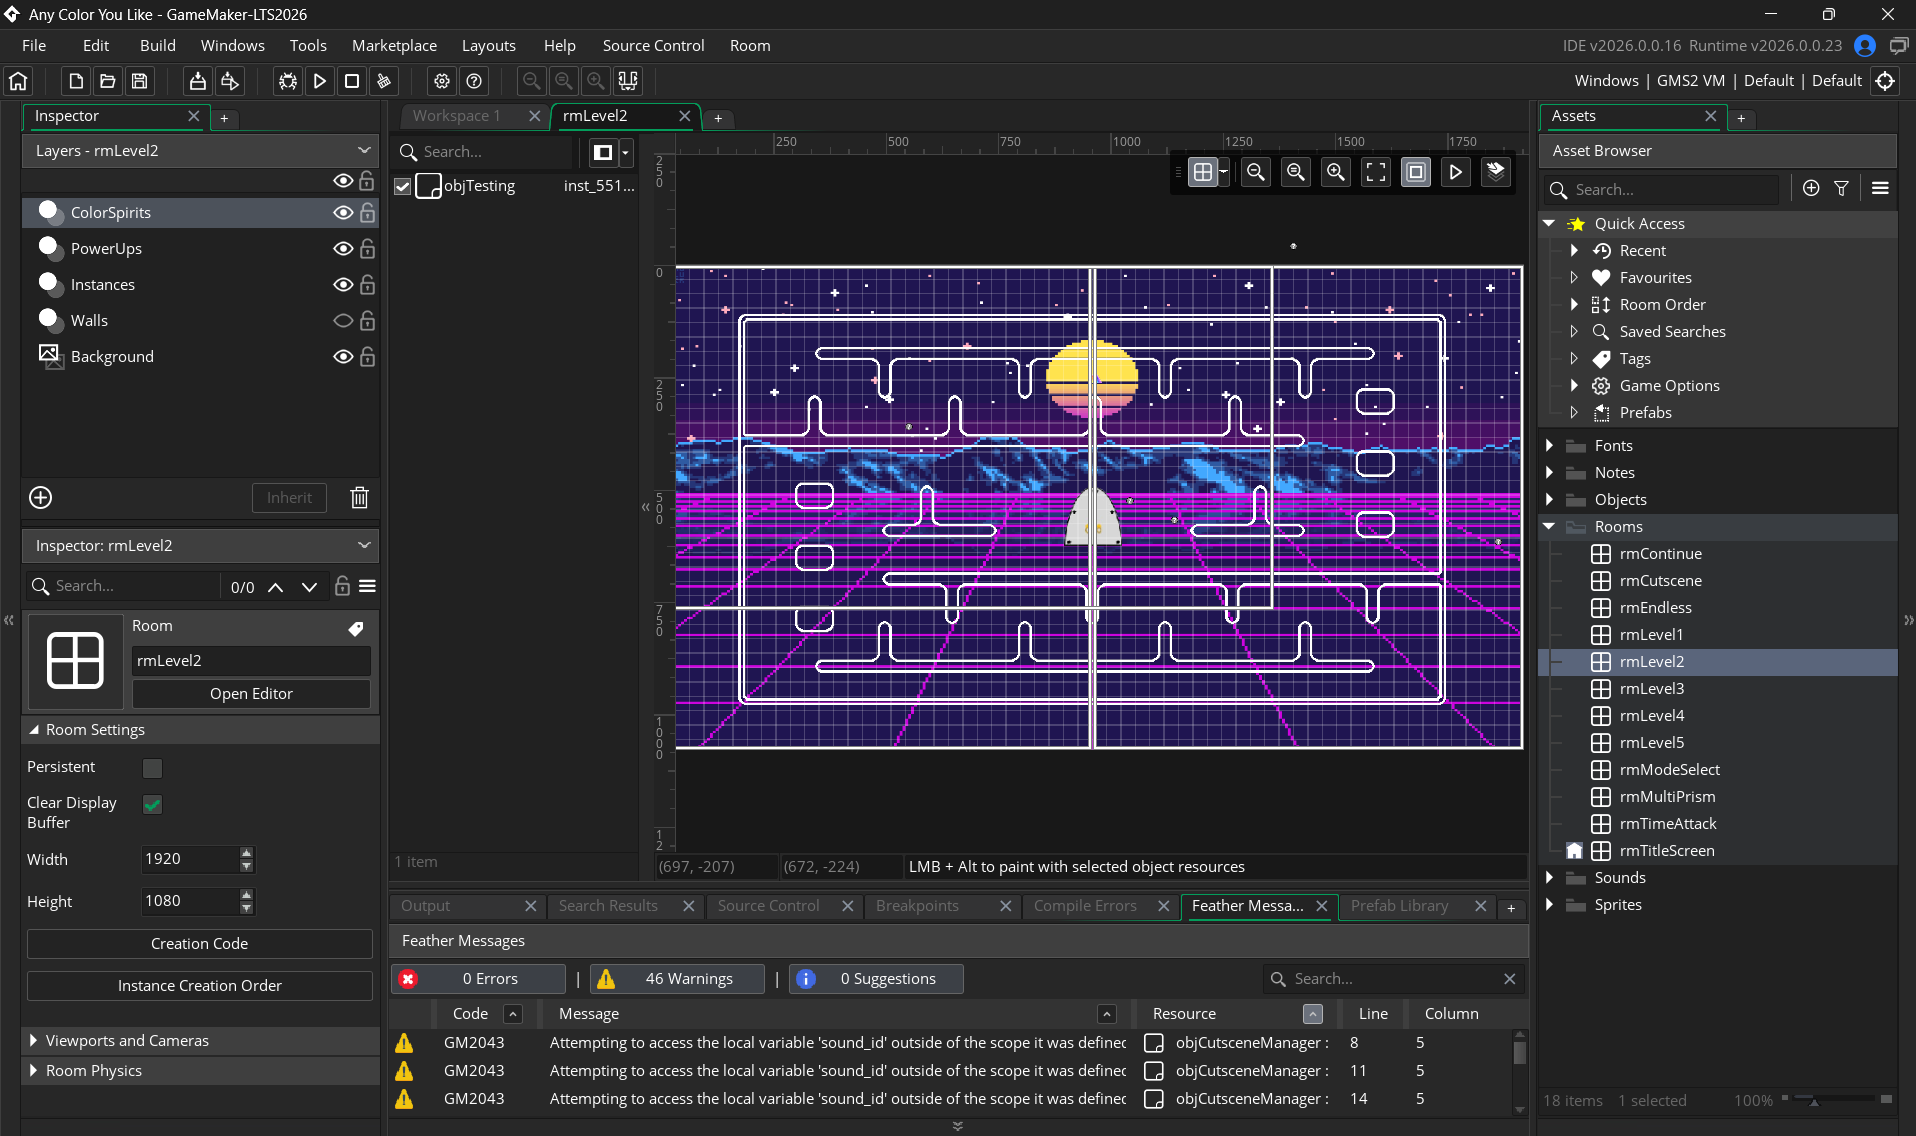
Task: Click the room editor play preview icon
Action: [1456, 172]
